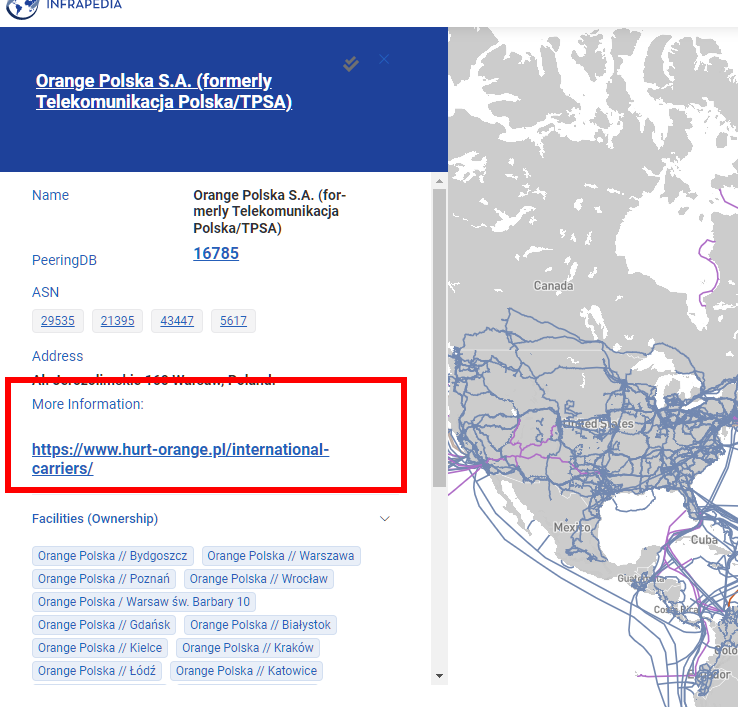Image resolution: width=738 pixels, height=707 pixels.
Task: Click the double checkmark verified icon
Action: pyautogui.click(x=351, y=64)
